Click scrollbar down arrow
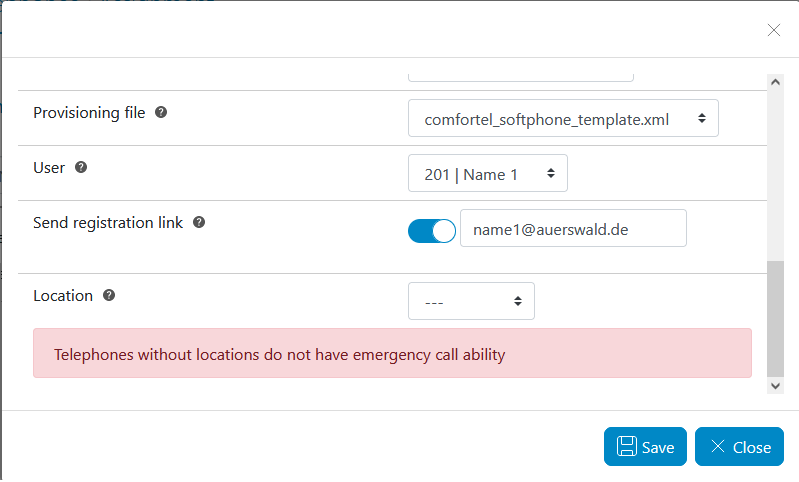The image size is (799, 482). point(776,386)
